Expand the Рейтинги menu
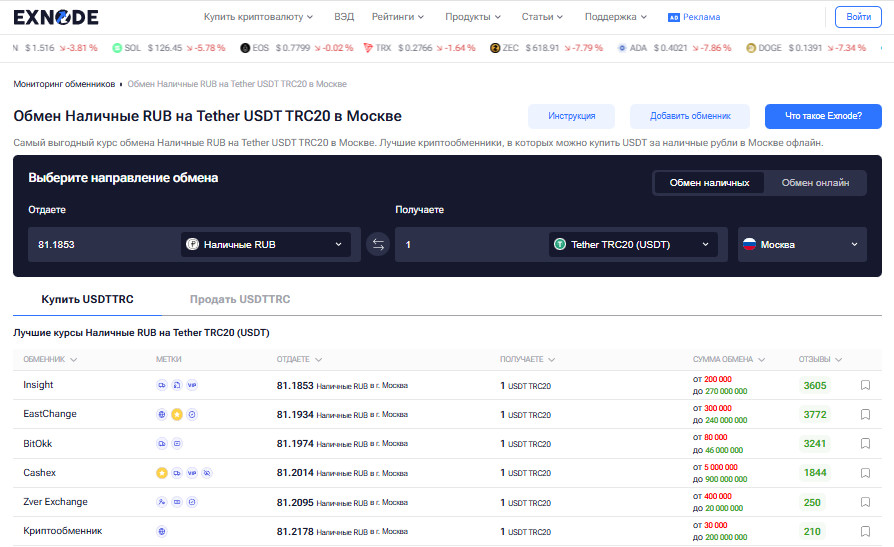 398,17
